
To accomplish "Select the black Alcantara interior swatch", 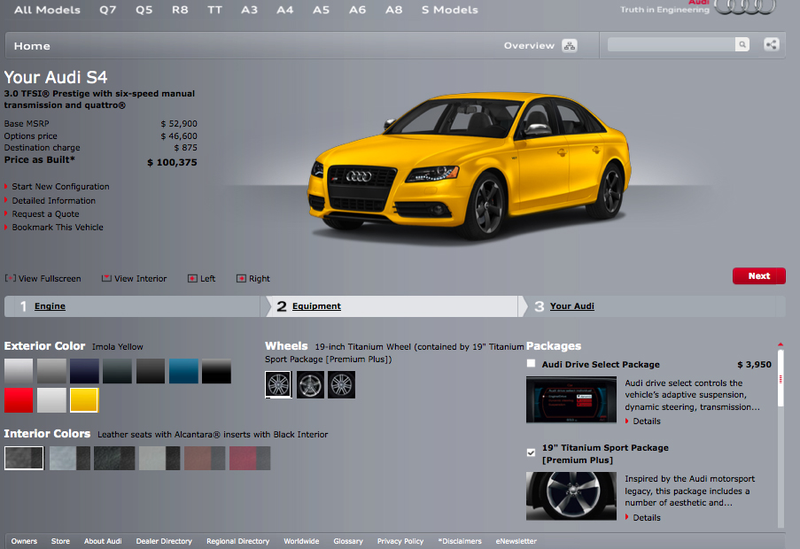I will click(24, 458).
